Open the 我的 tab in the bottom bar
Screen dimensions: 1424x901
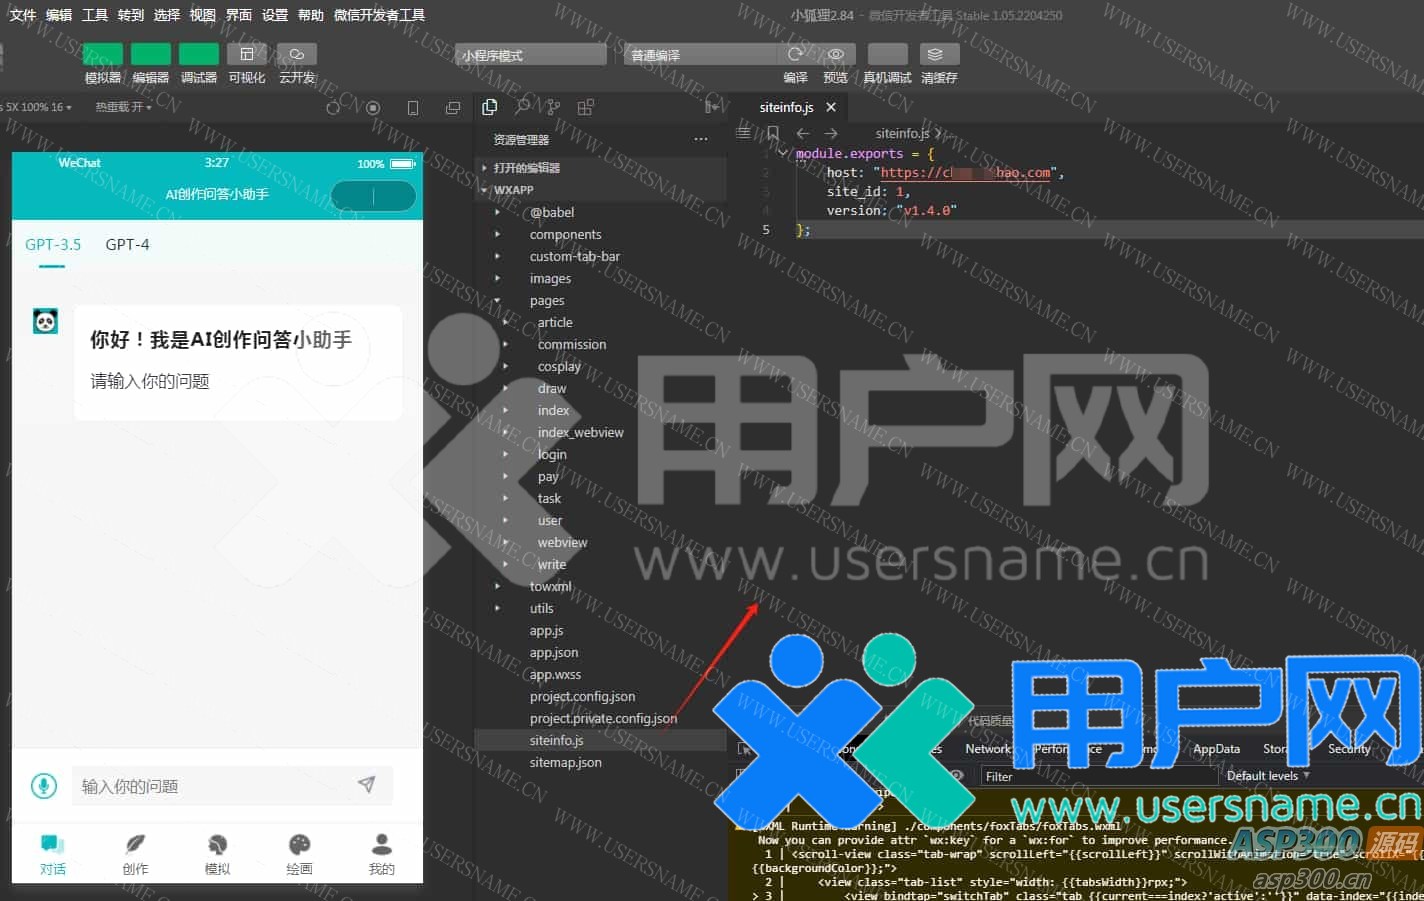(x=381, y=854)
